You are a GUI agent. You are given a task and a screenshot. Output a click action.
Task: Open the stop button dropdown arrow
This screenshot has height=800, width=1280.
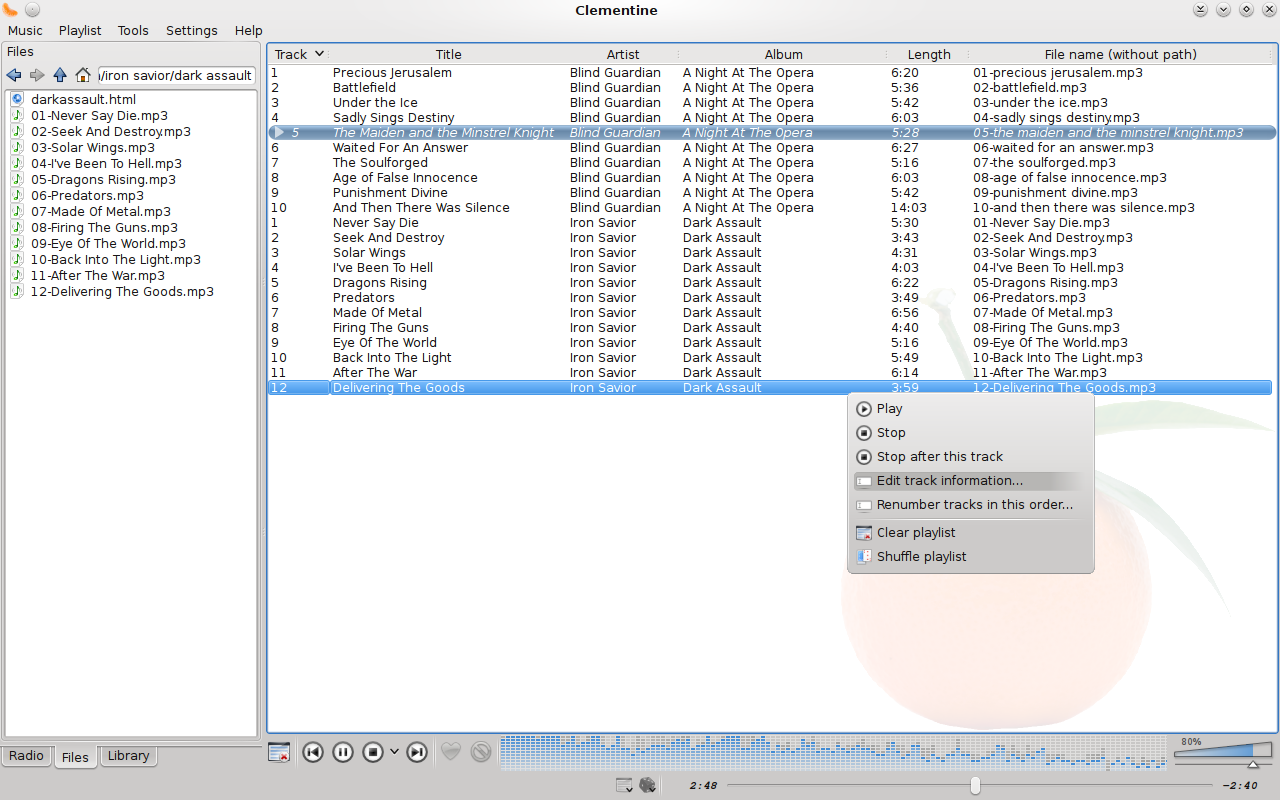394,752
